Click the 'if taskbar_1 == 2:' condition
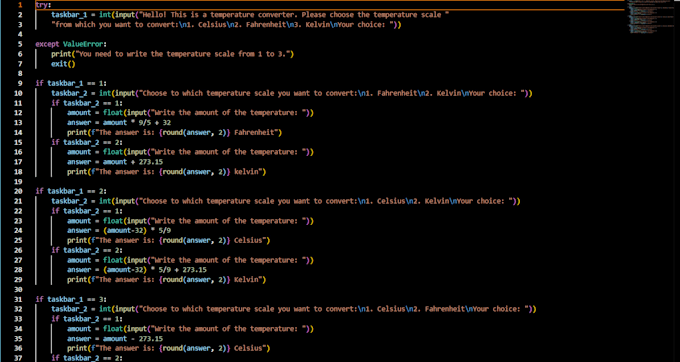Image resolution: width=680 pixels, height=362 pixels. [71, 191]
